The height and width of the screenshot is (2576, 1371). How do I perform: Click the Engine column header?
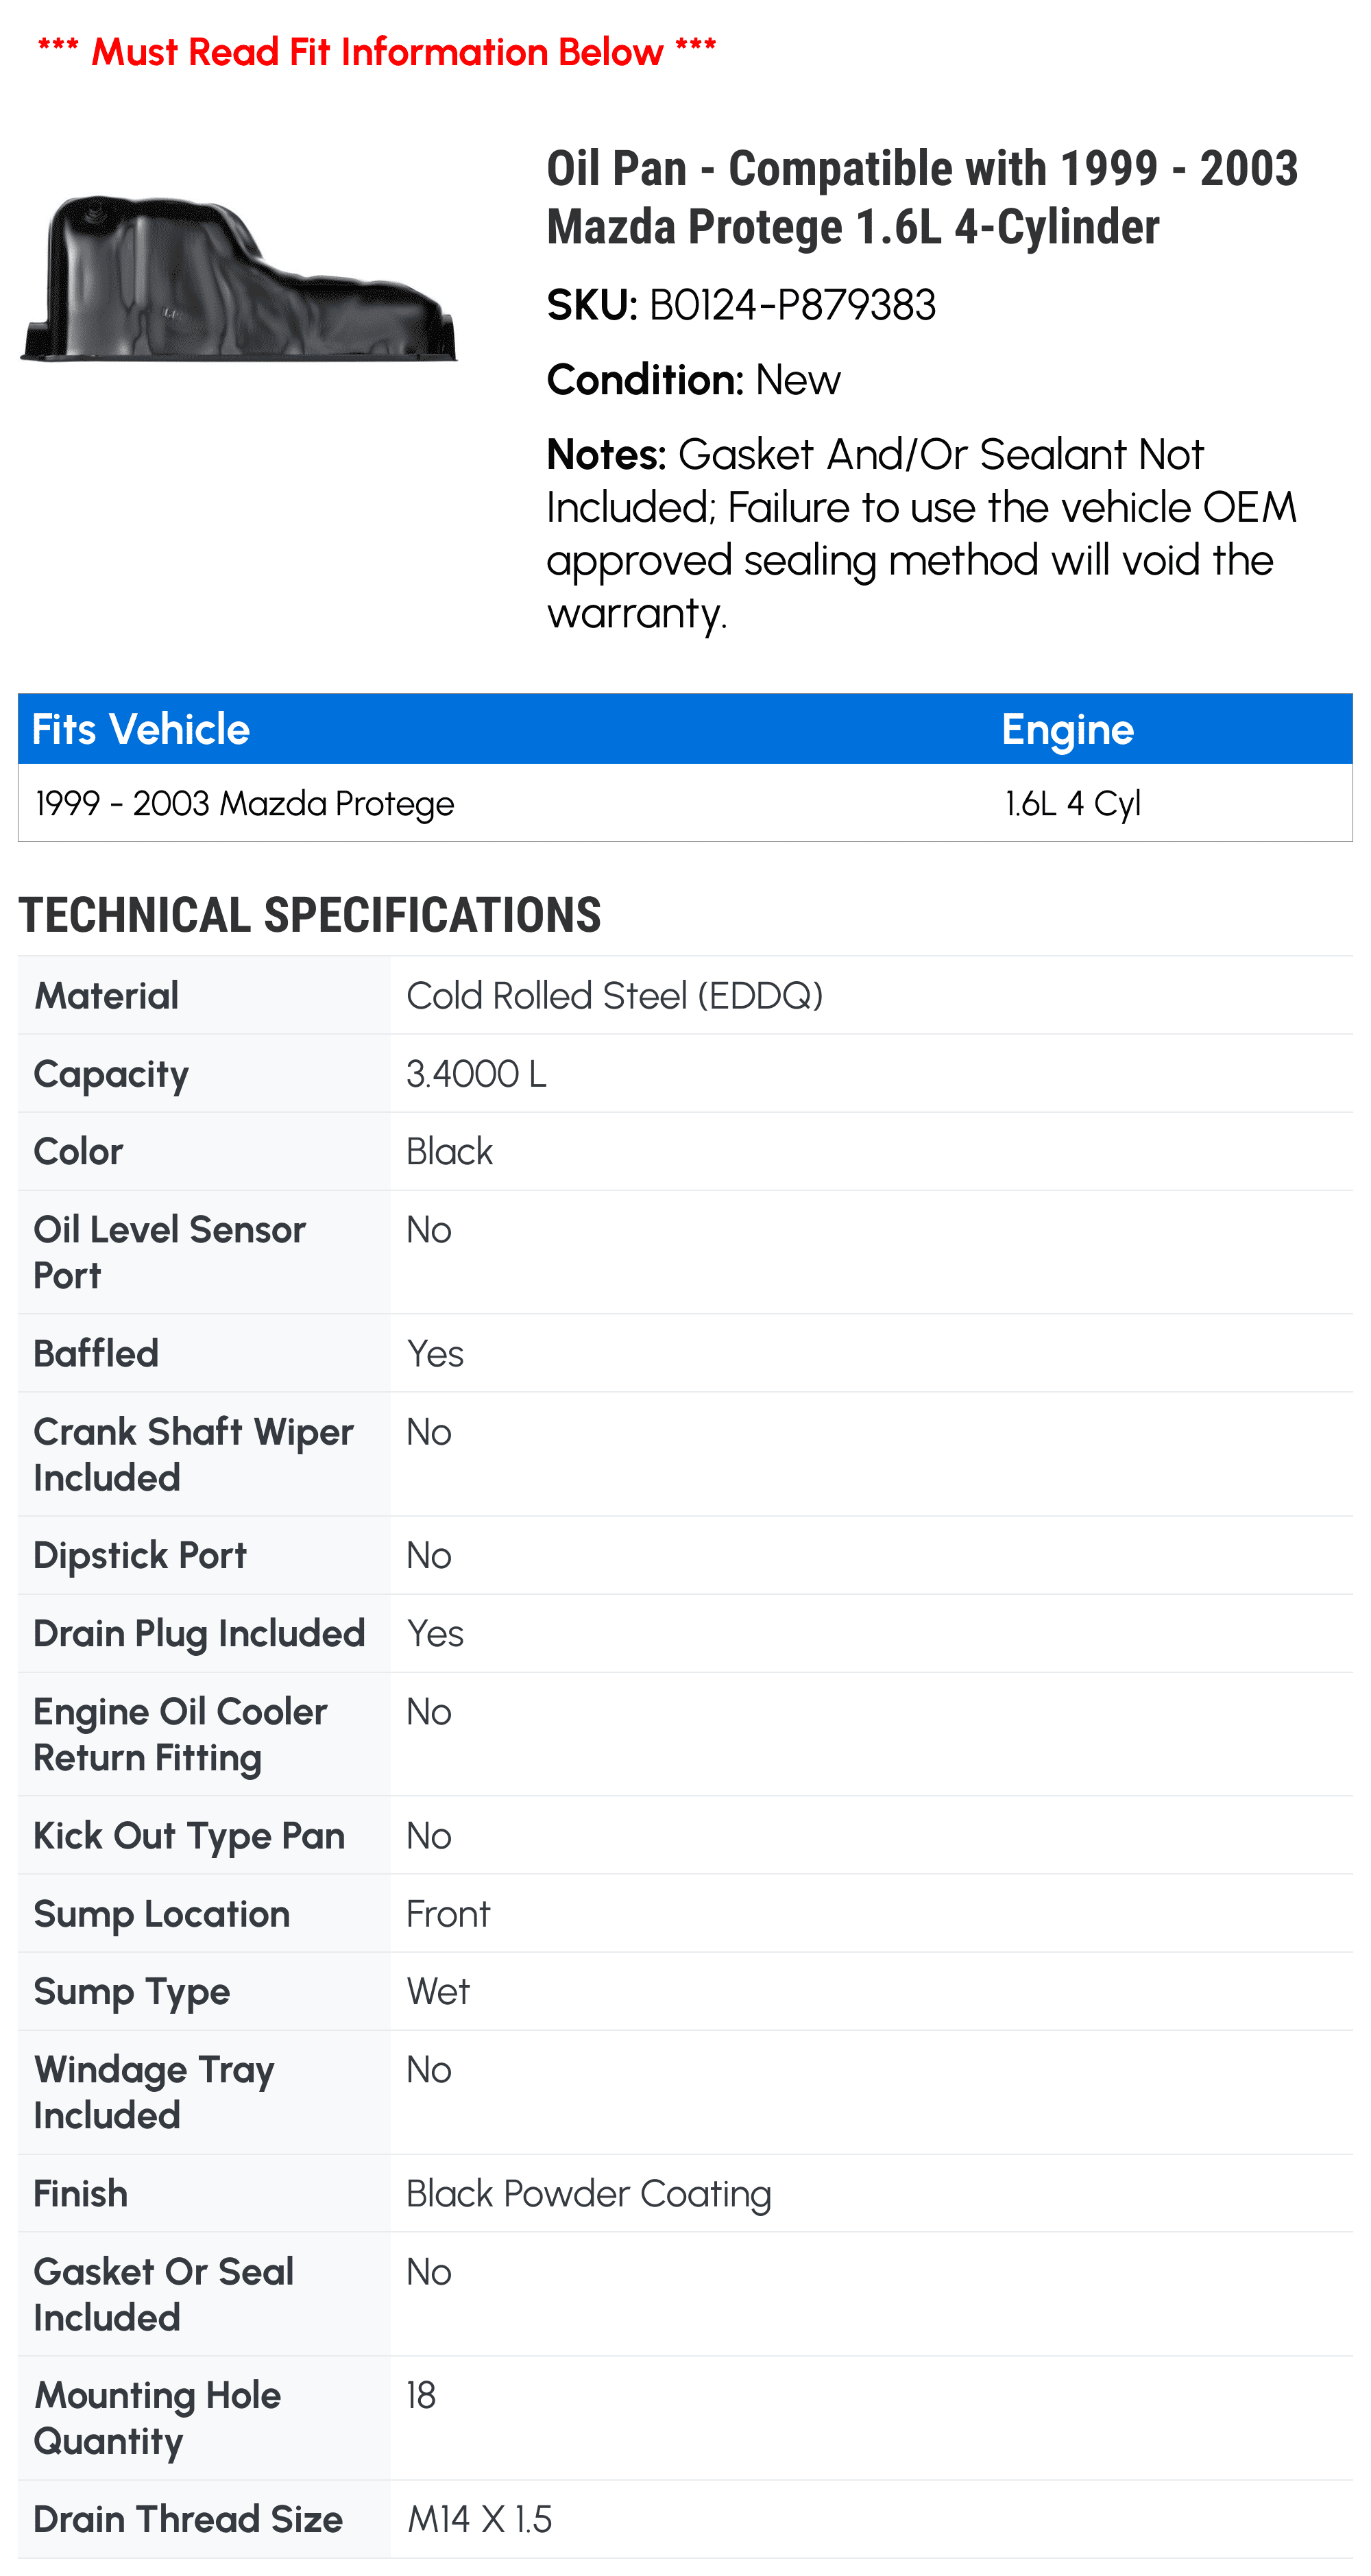coord(1067,729)
